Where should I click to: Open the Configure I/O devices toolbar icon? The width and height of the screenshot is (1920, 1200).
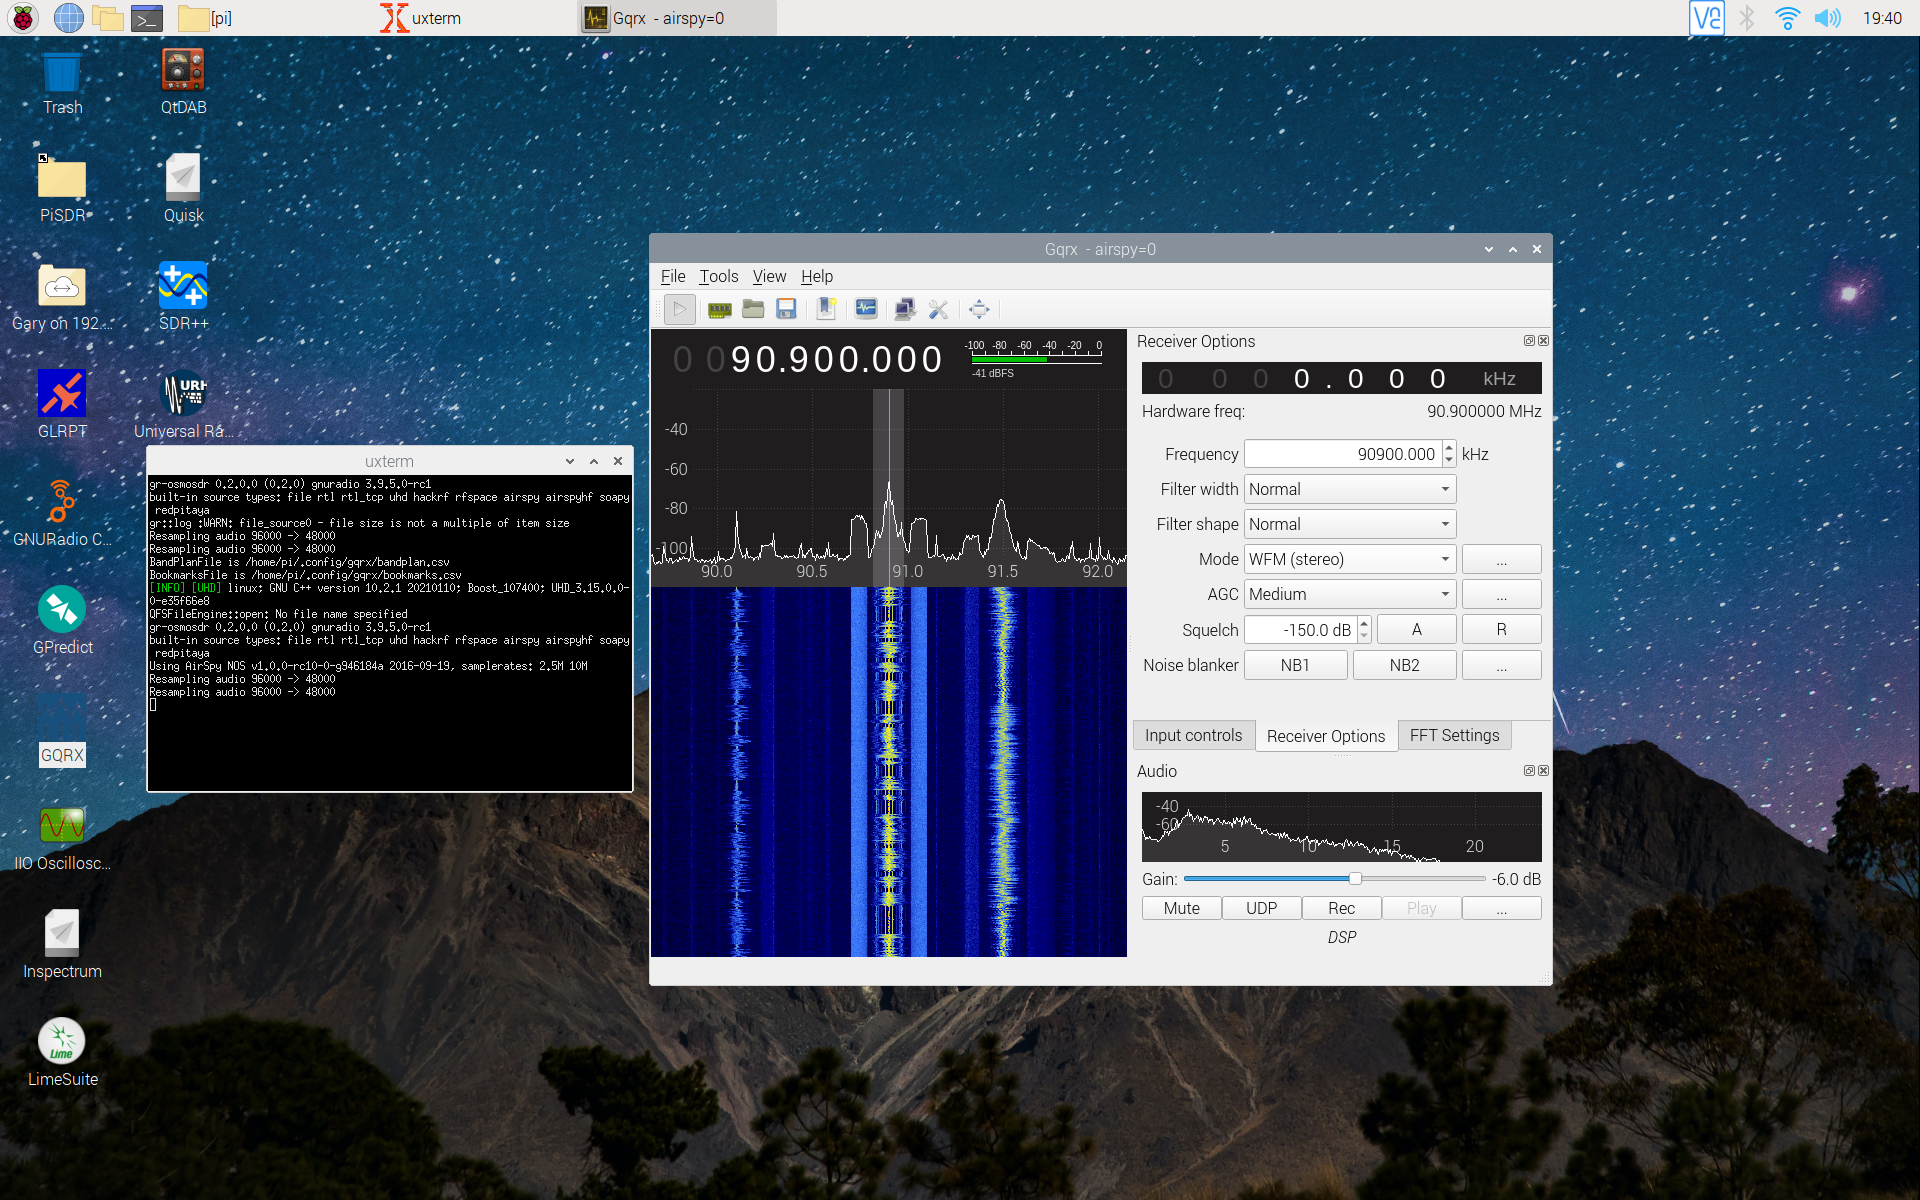pos(719,310)
